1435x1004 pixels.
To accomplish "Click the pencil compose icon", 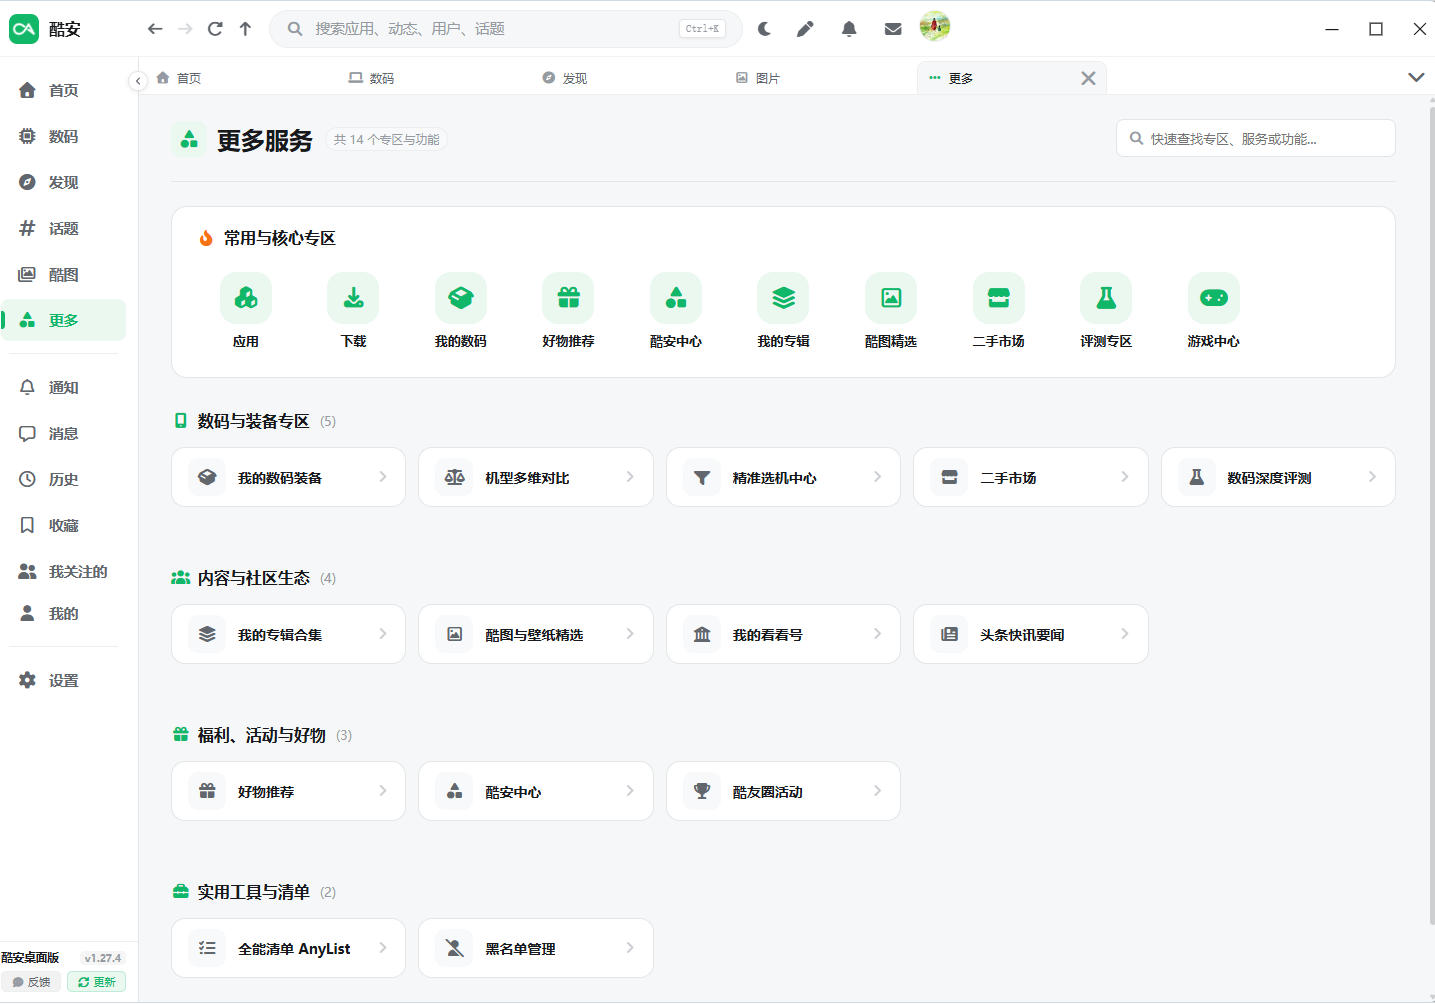I will click(x=805, y=29).
